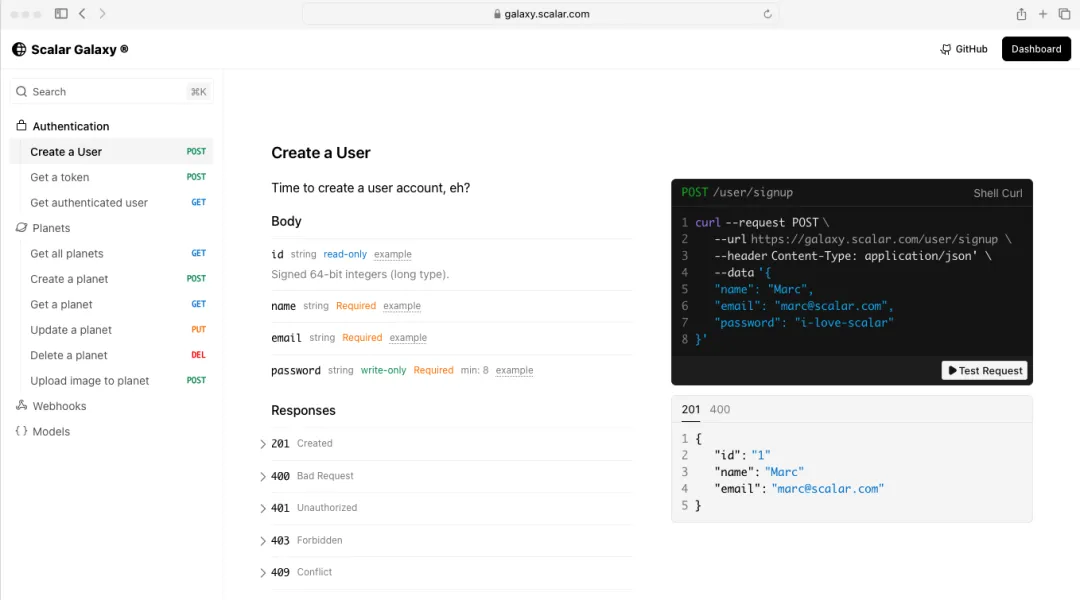
Task: Open Models section in the sidebar
Action: (x=51, y=432)
